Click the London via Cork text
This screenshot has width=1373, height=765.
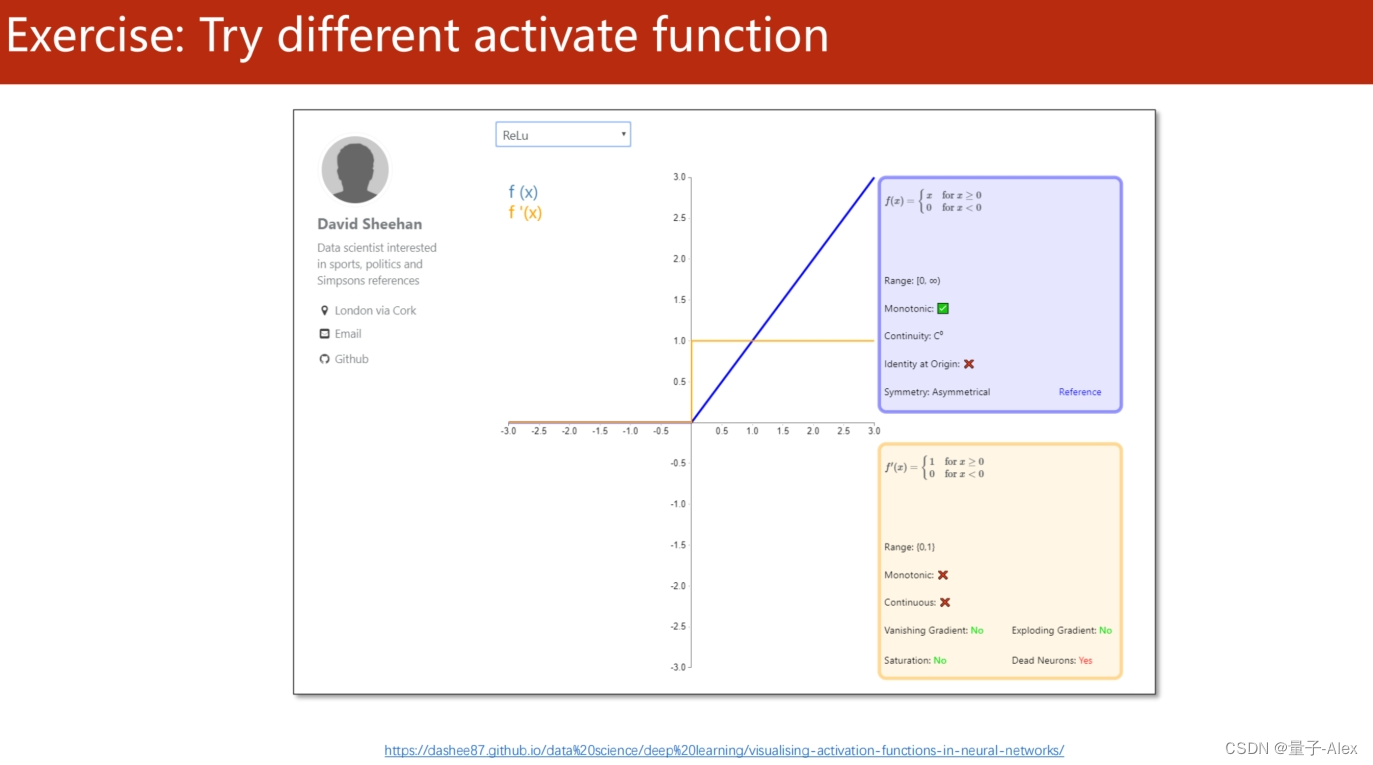tap(375, 310)
